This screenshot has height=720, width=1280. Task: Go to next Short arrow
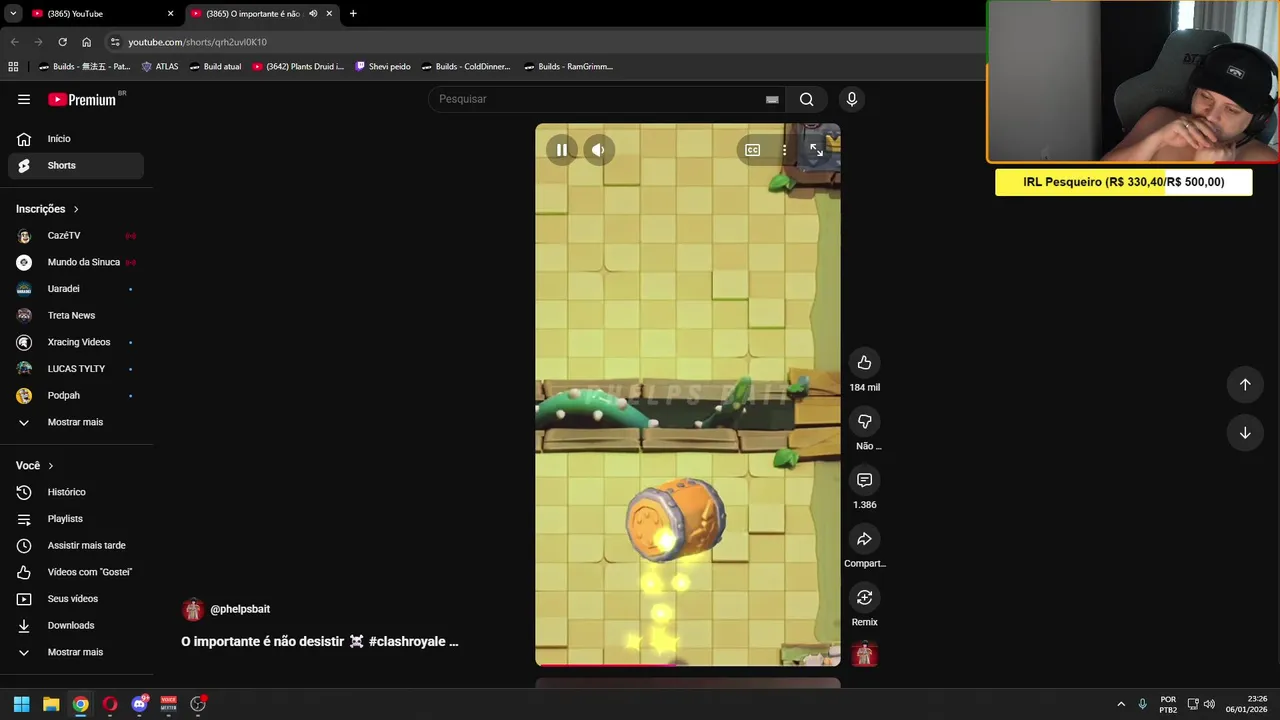click(x=1245, y=433)
